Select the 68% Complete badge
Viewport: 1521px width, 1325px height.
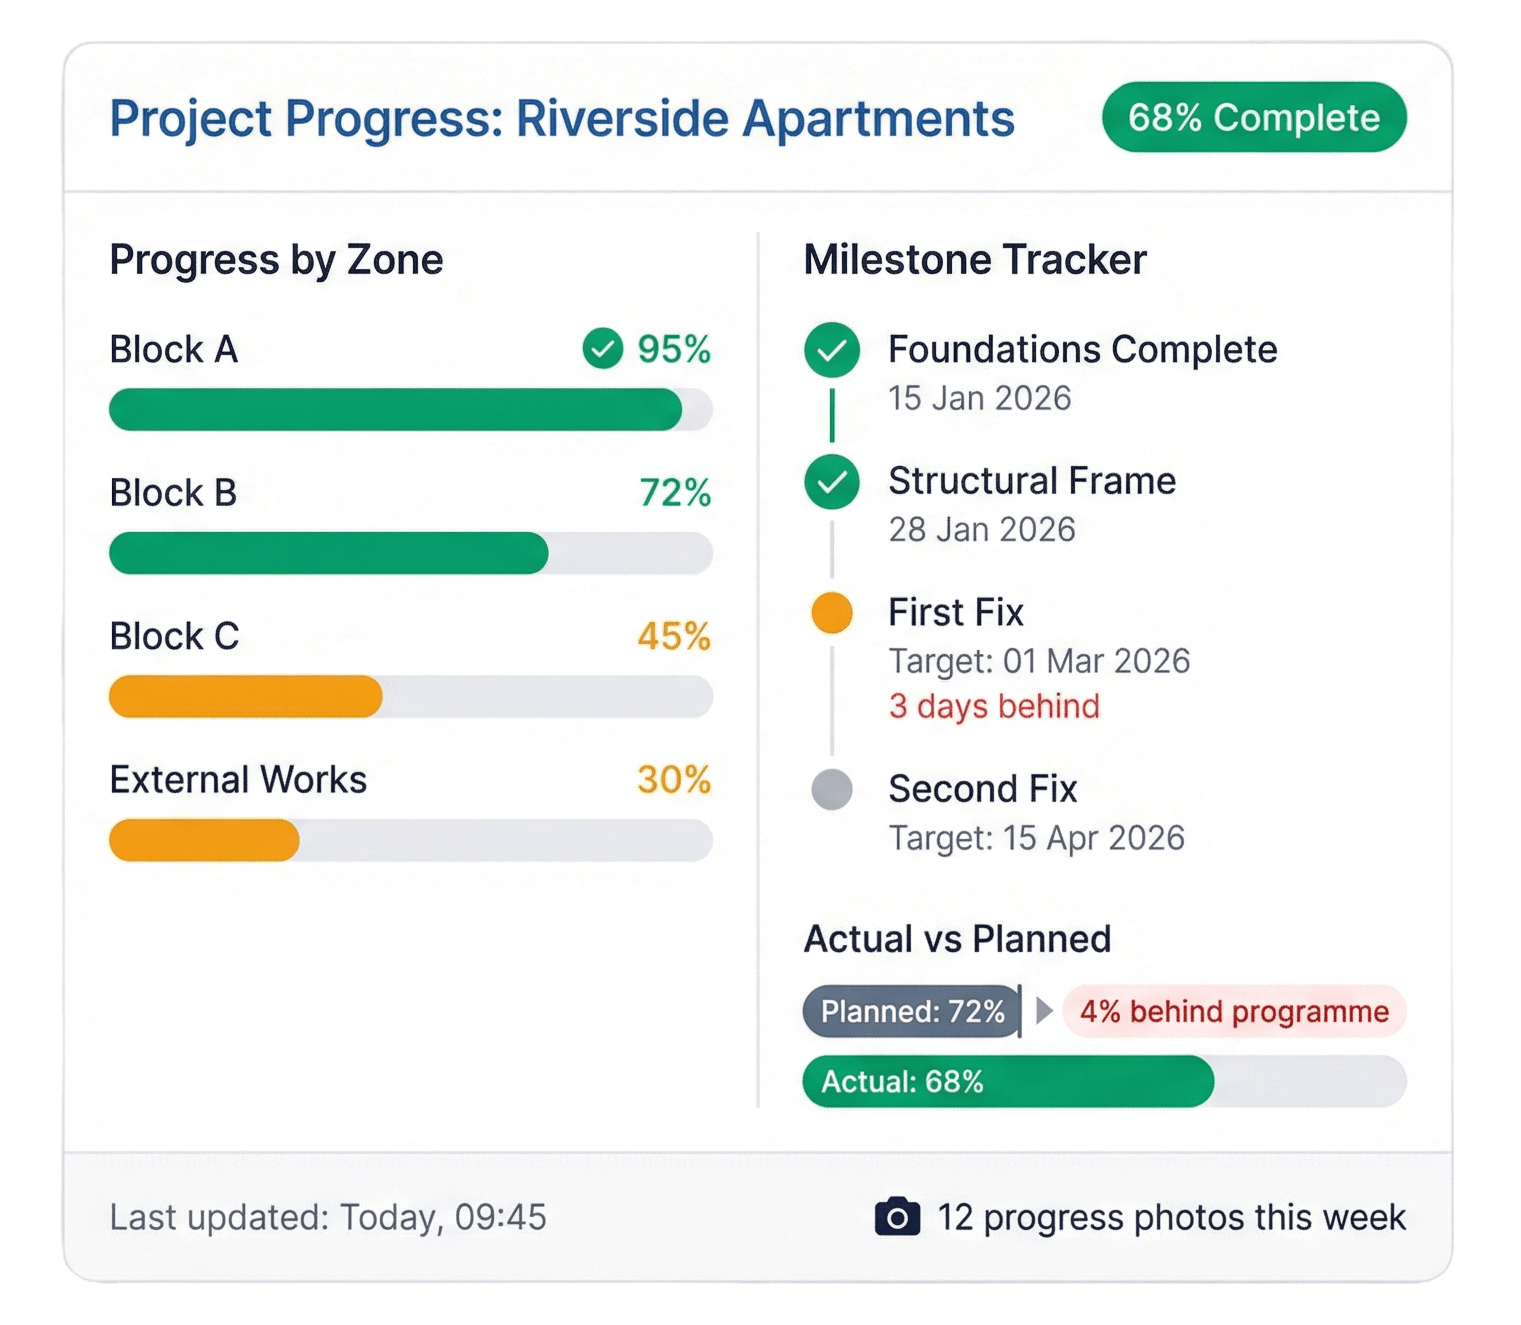pyautogui.click(x=1253, y=117)
